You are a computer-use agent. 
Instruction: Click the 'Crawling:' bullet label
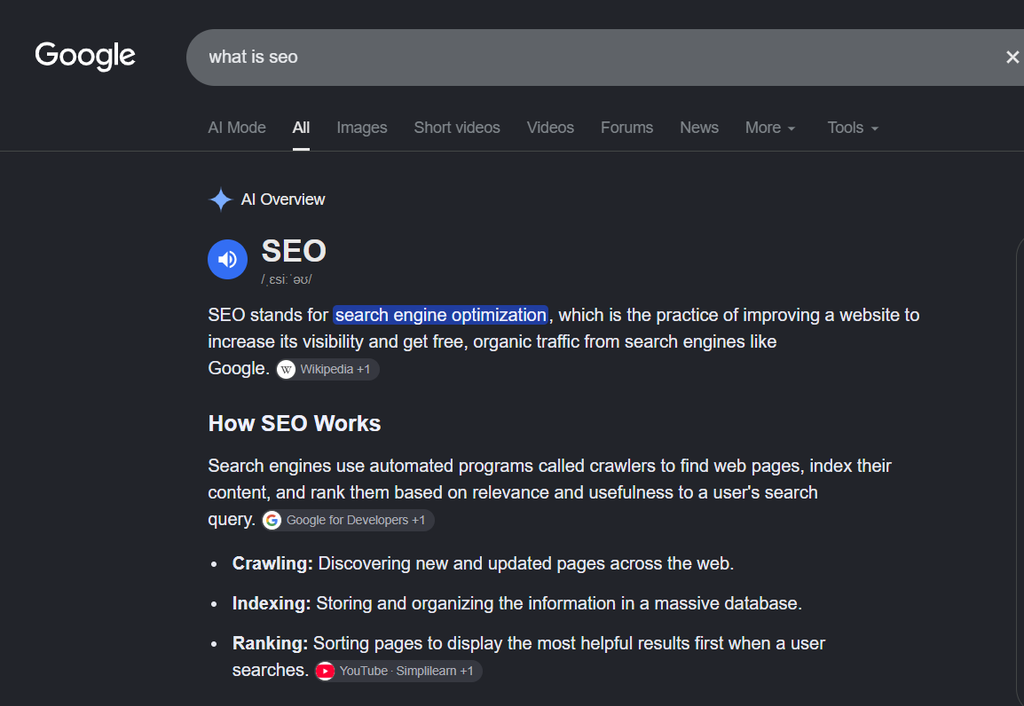pos(272,563)
